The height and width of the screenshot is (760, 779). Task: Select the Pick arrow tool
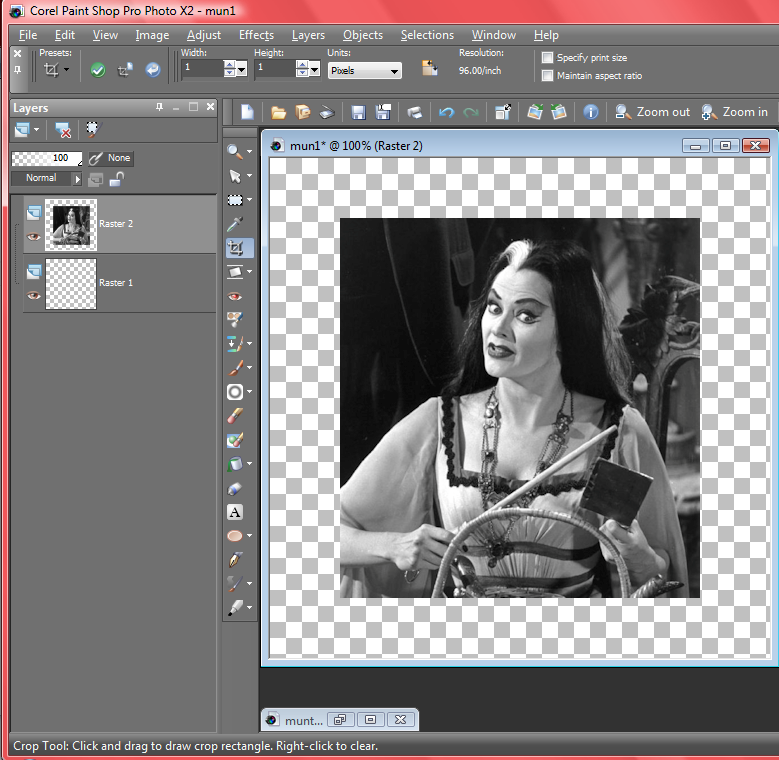234,176
